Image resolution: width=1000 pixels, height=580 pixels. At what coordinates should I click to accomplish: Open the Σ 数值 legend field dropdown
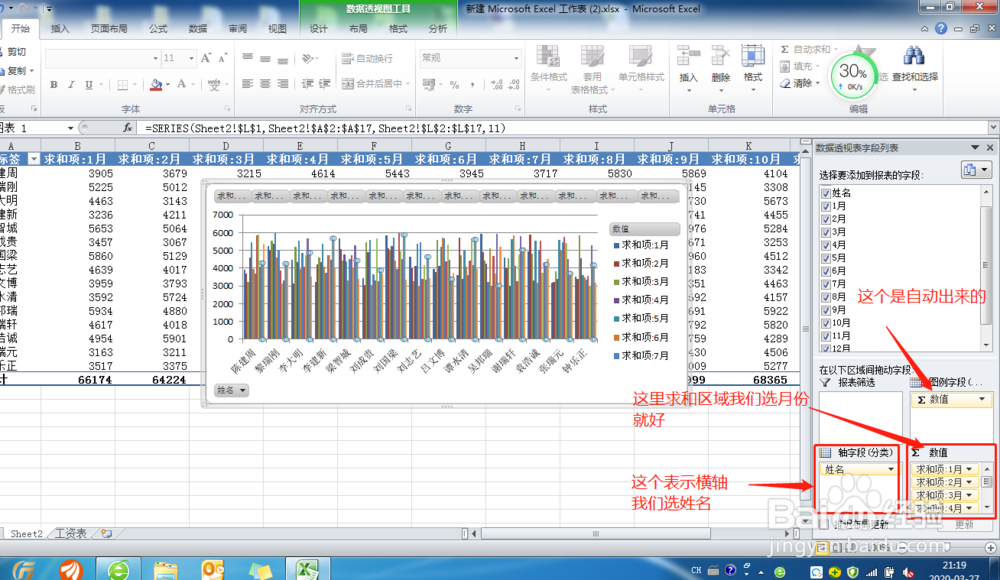tap(982, 399)
